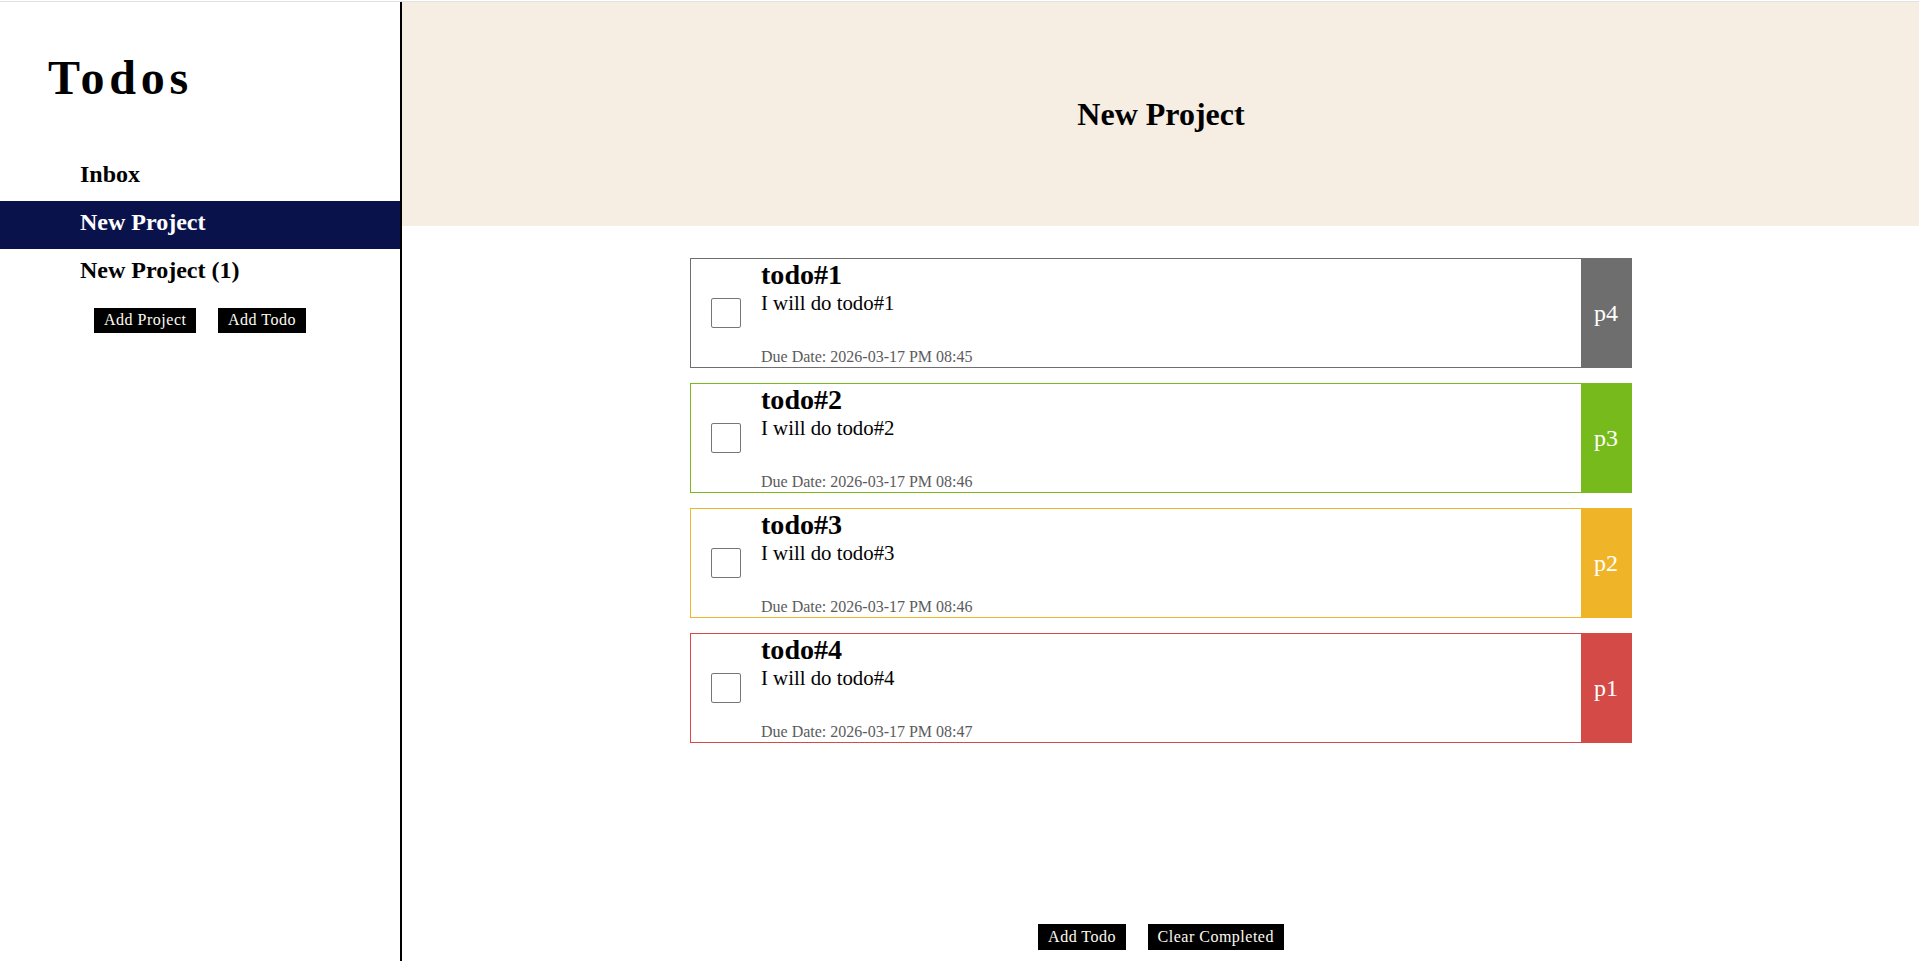Screen dimensions: 1919x961
Task: Click the gray p4 priority tag
Action: [1606, 314]
